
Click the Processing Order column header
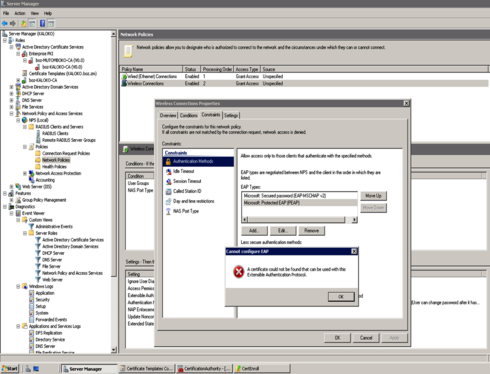point(217,69)
